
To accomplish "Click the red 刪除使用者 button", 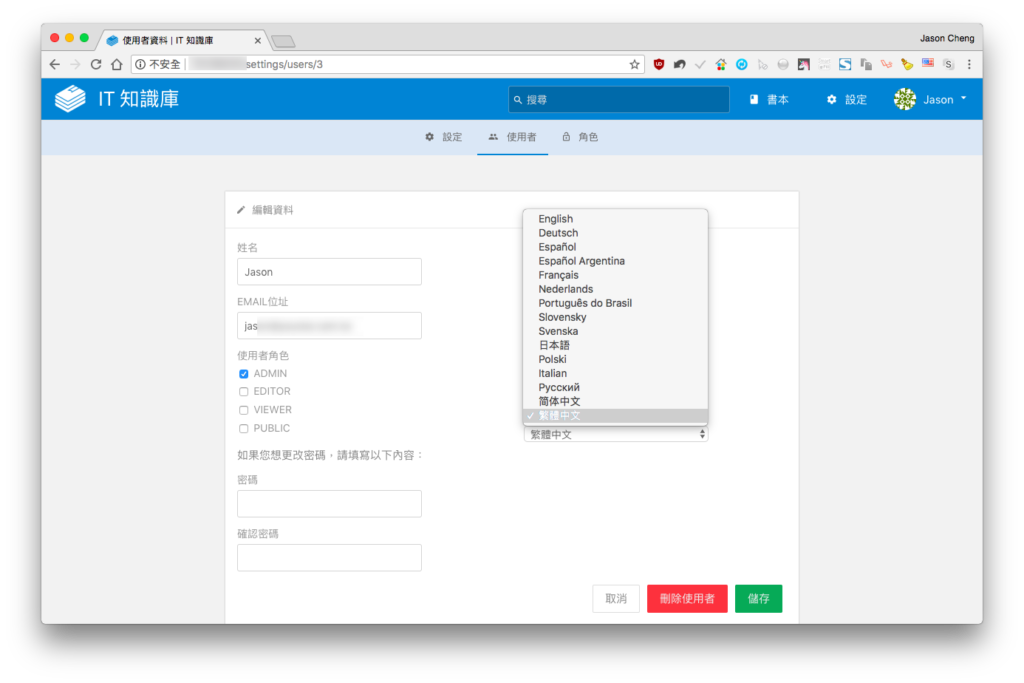I will point(687,598).
